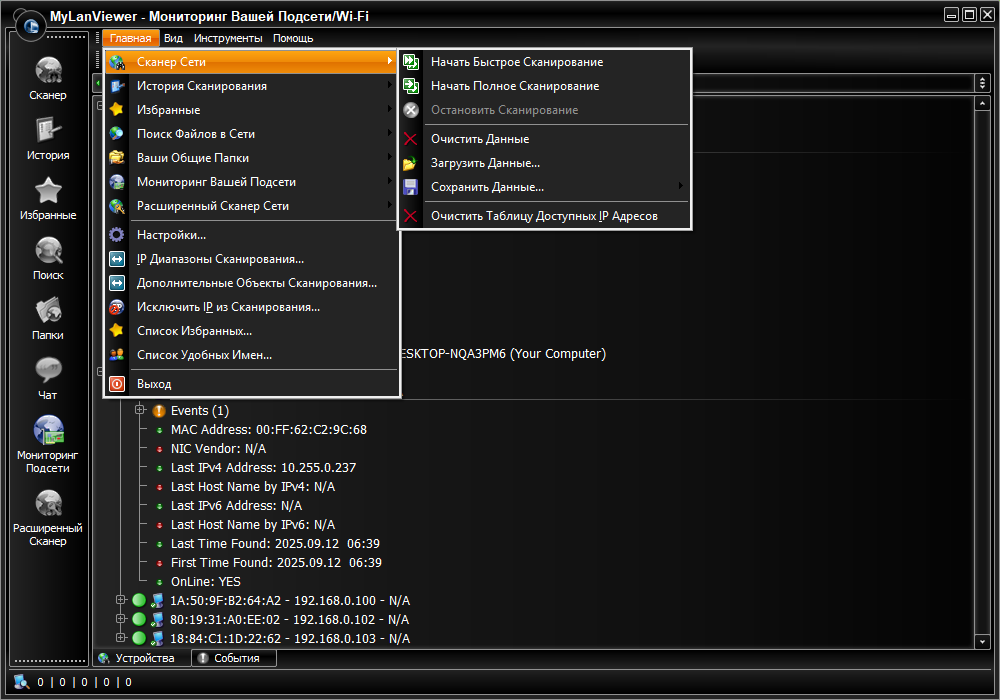Select the NIC Vendor: N/A row
1000x700 pixels.
tap(218, 449)
